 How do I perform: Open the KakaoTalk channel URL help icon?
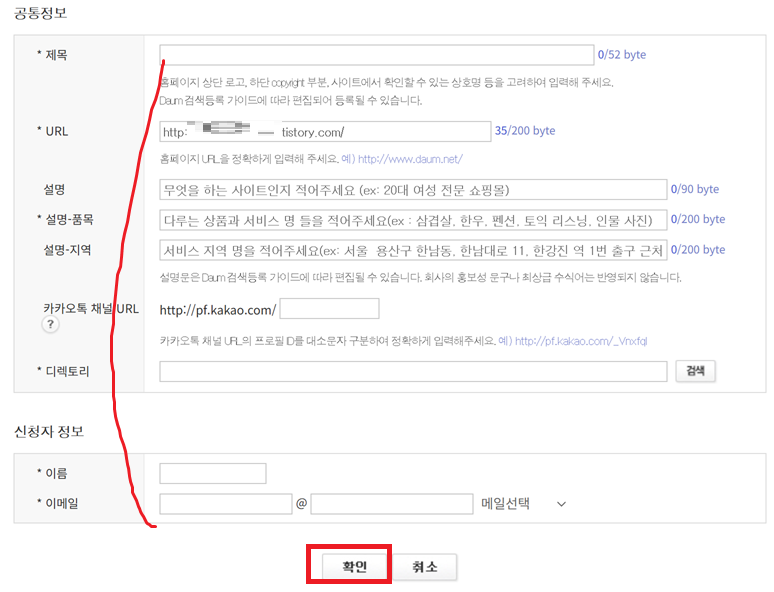click(49, 325)
